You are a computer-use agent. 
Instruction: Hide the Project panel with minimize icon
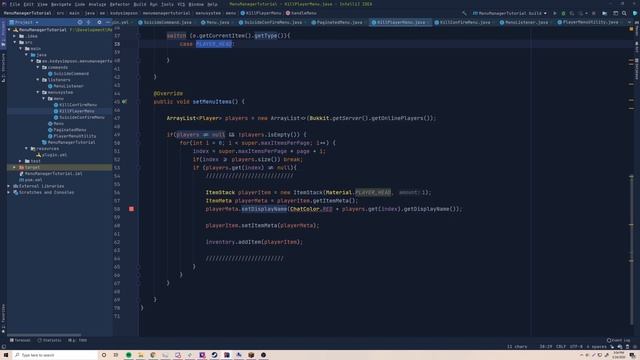click(107, 22)
